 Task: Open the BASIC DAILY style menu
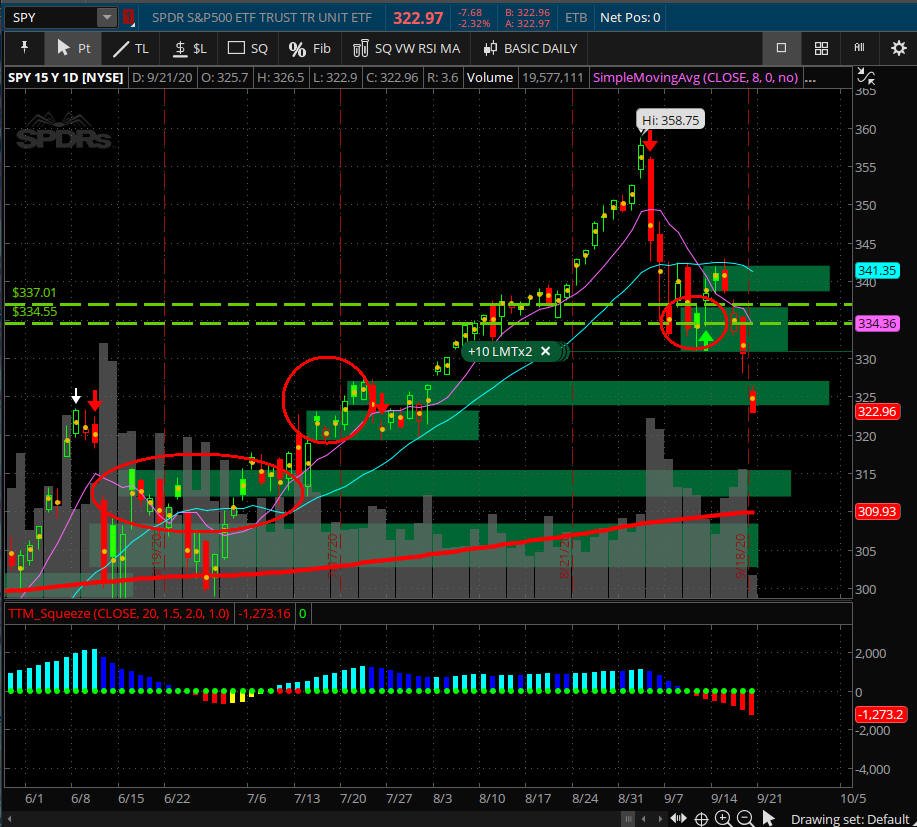530,48
